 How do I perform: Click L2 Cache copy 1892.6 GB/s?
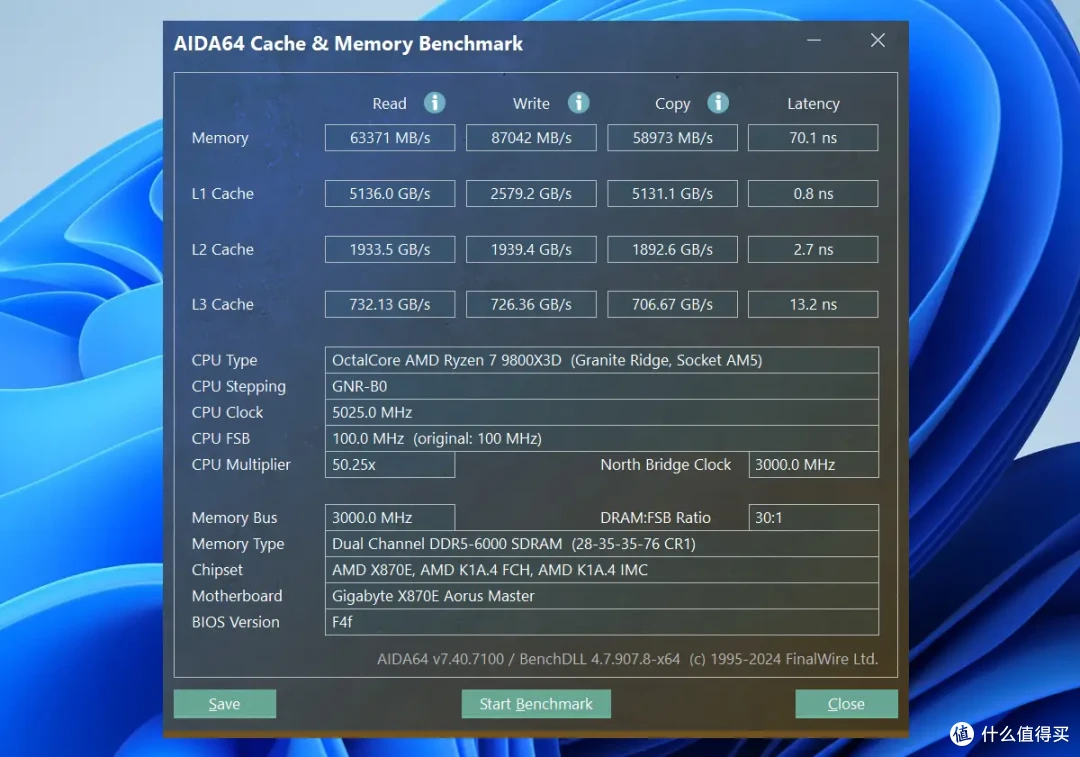tap(672, 249)
